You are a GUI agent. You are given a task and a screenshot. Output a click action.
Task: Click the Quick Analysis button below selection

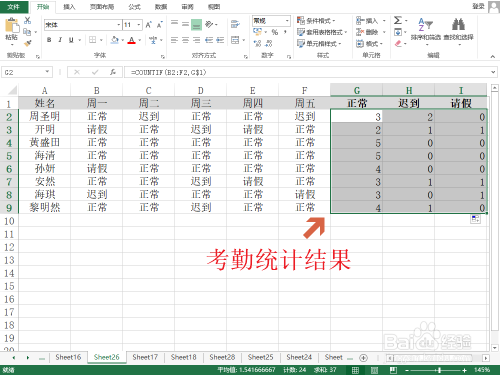coord(475,219)
